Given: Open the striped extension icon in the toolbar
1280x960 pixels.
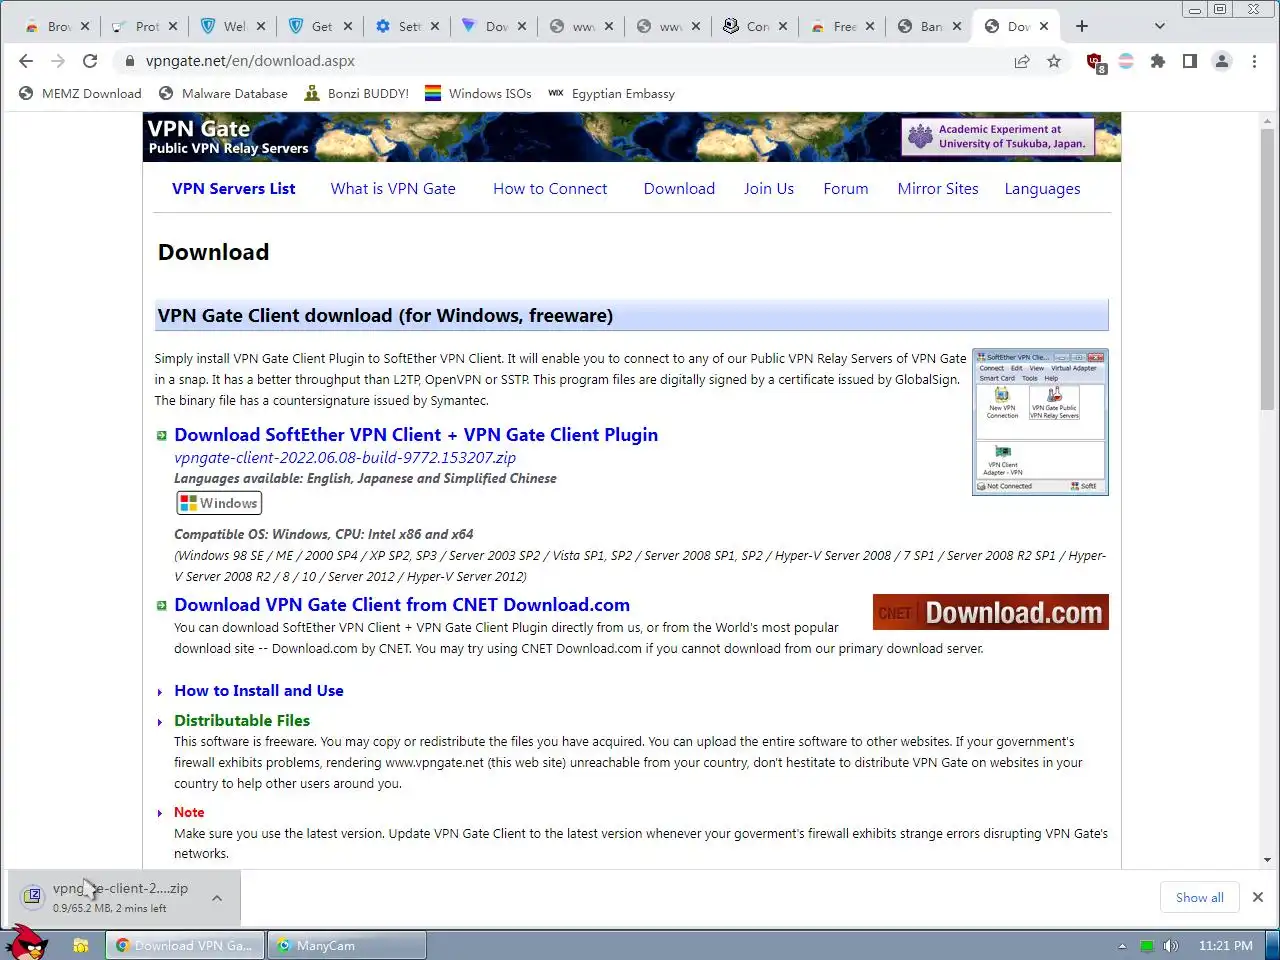Looking at the screenshot, I should [1126, 61].
